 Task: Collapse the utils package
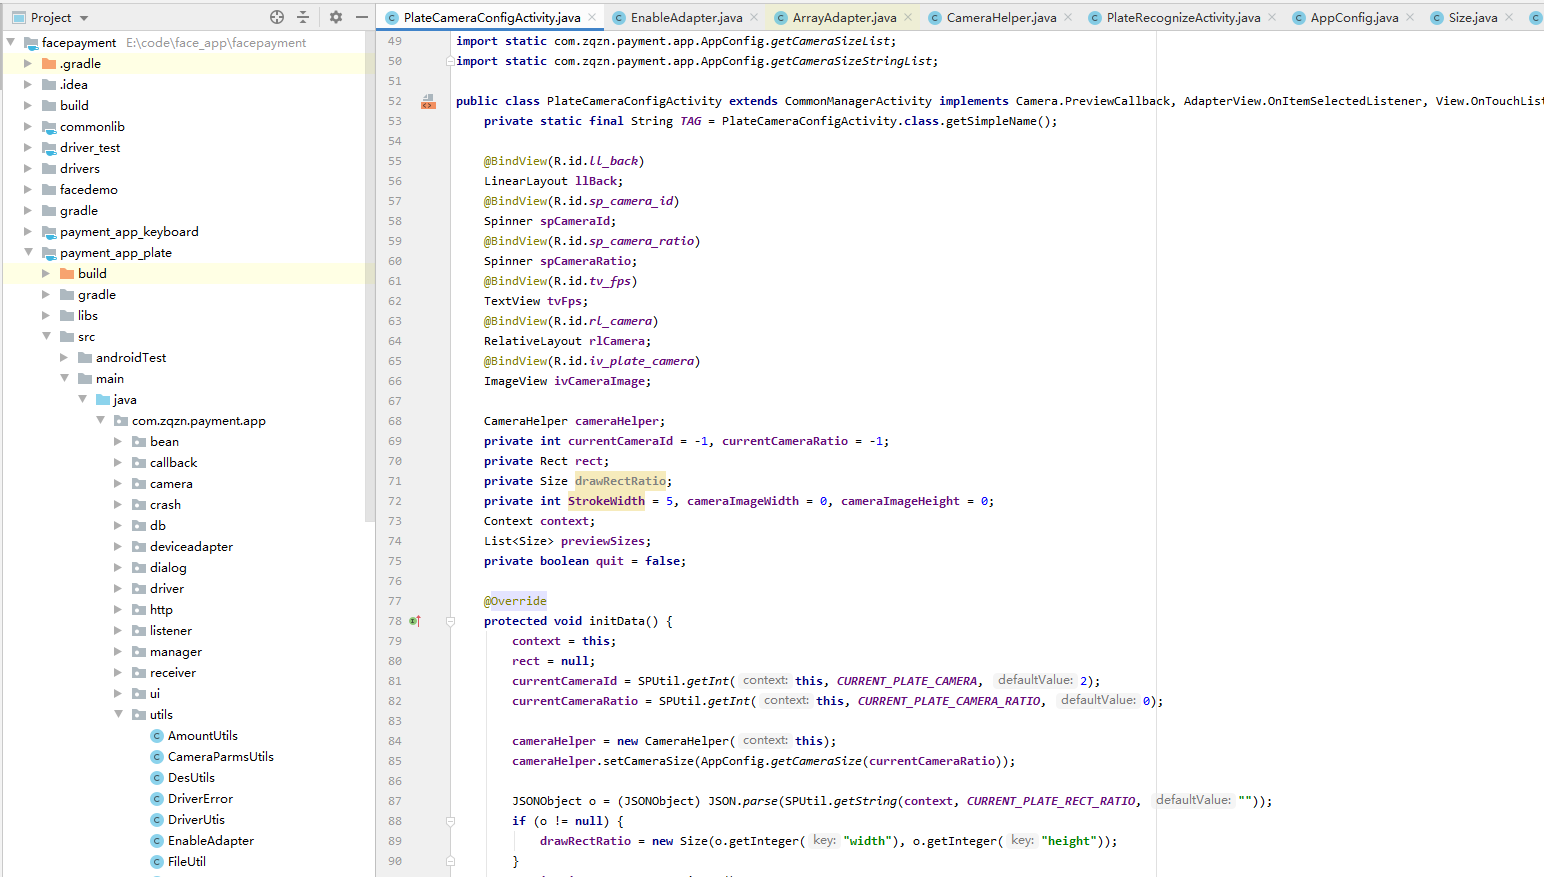118,714
